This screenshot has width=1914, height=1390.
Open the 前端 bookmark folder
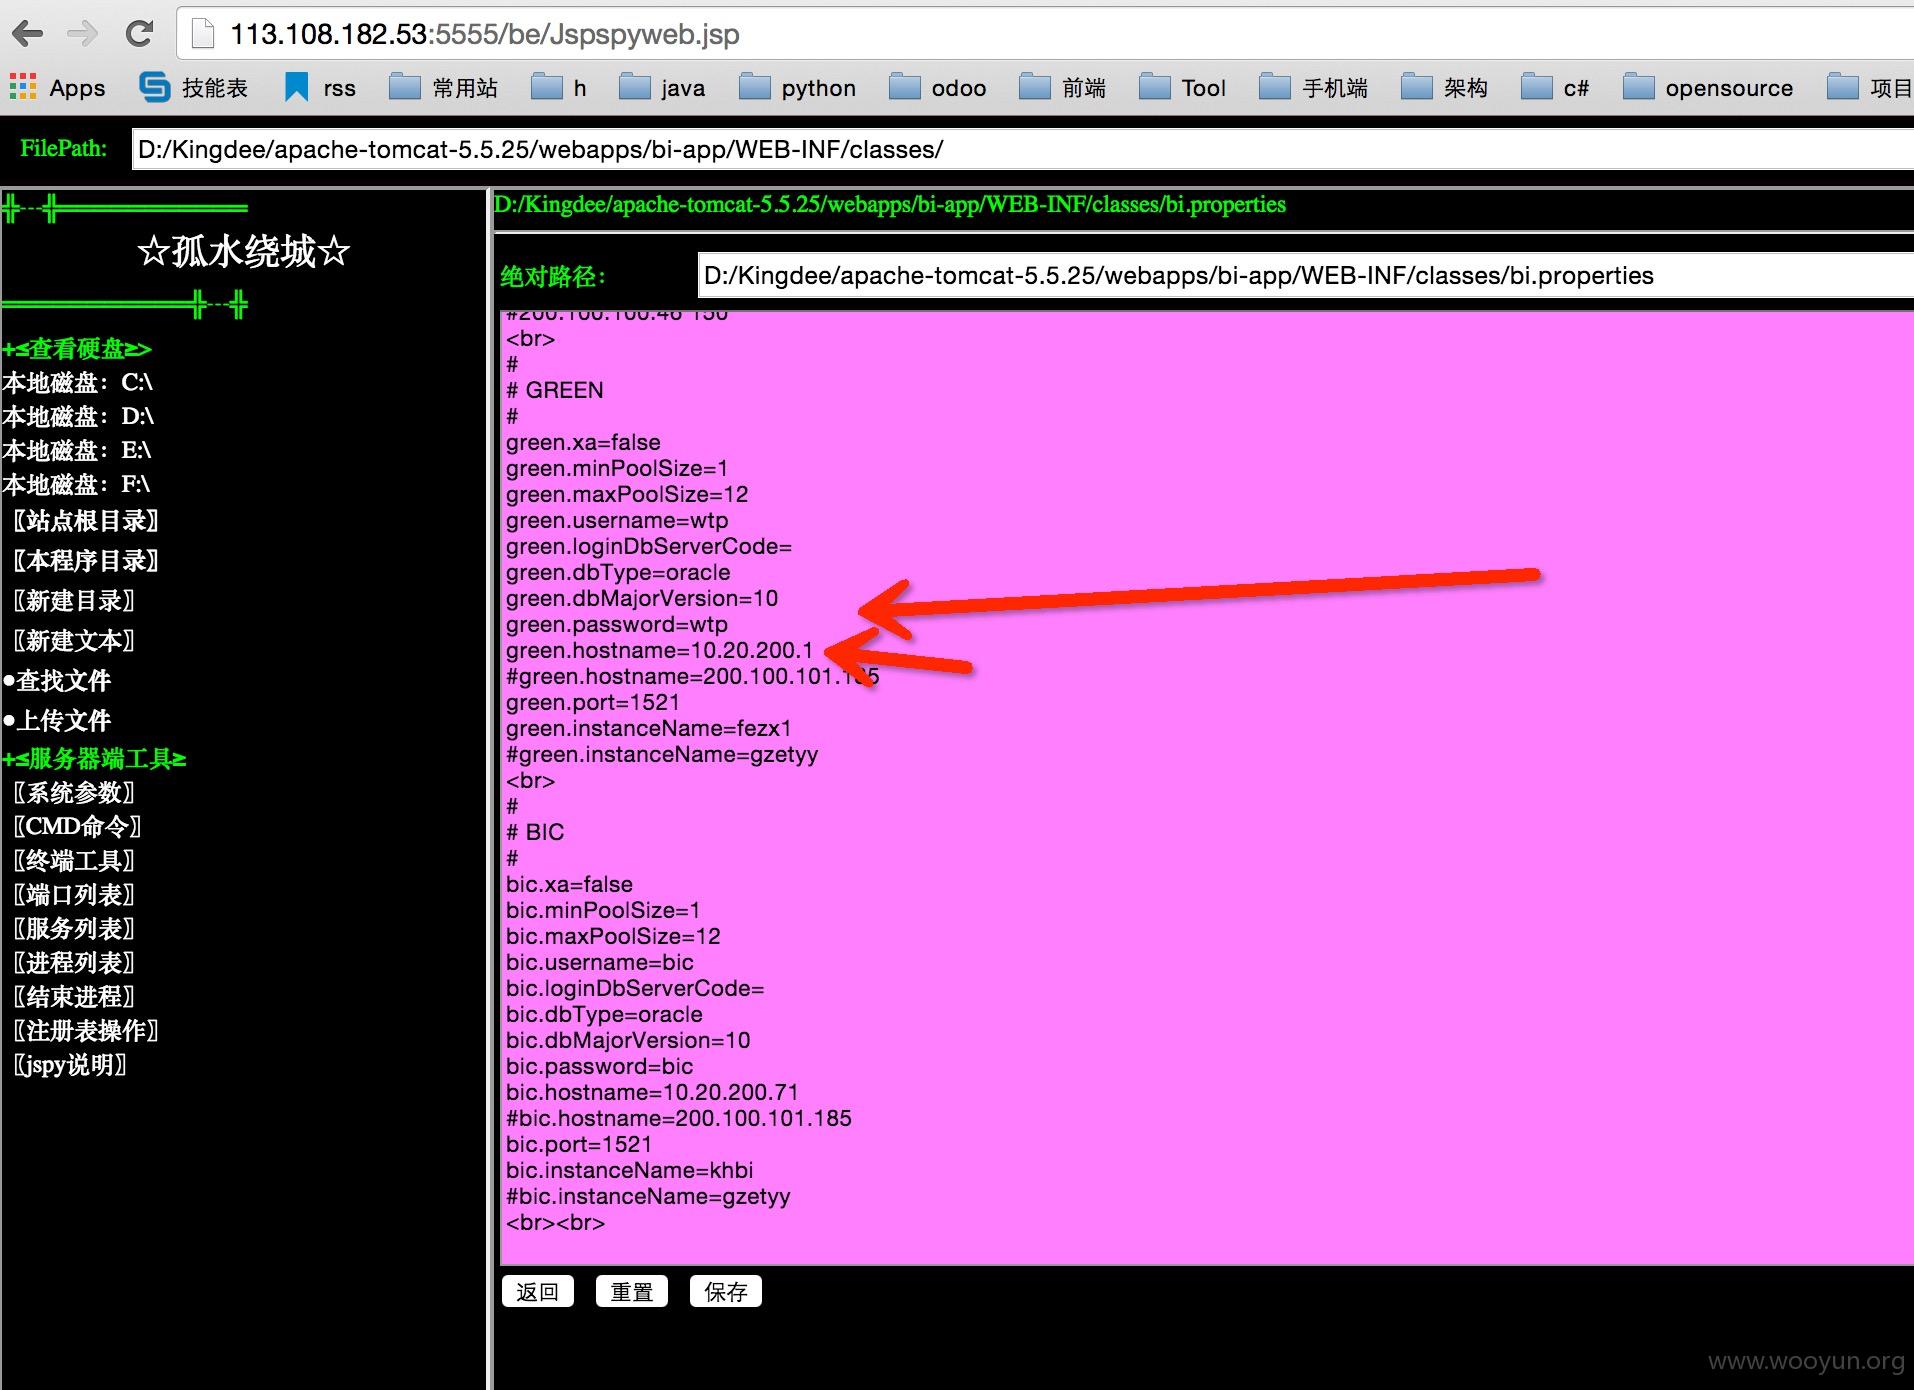pyautogui.click(x=1062, y=88)
